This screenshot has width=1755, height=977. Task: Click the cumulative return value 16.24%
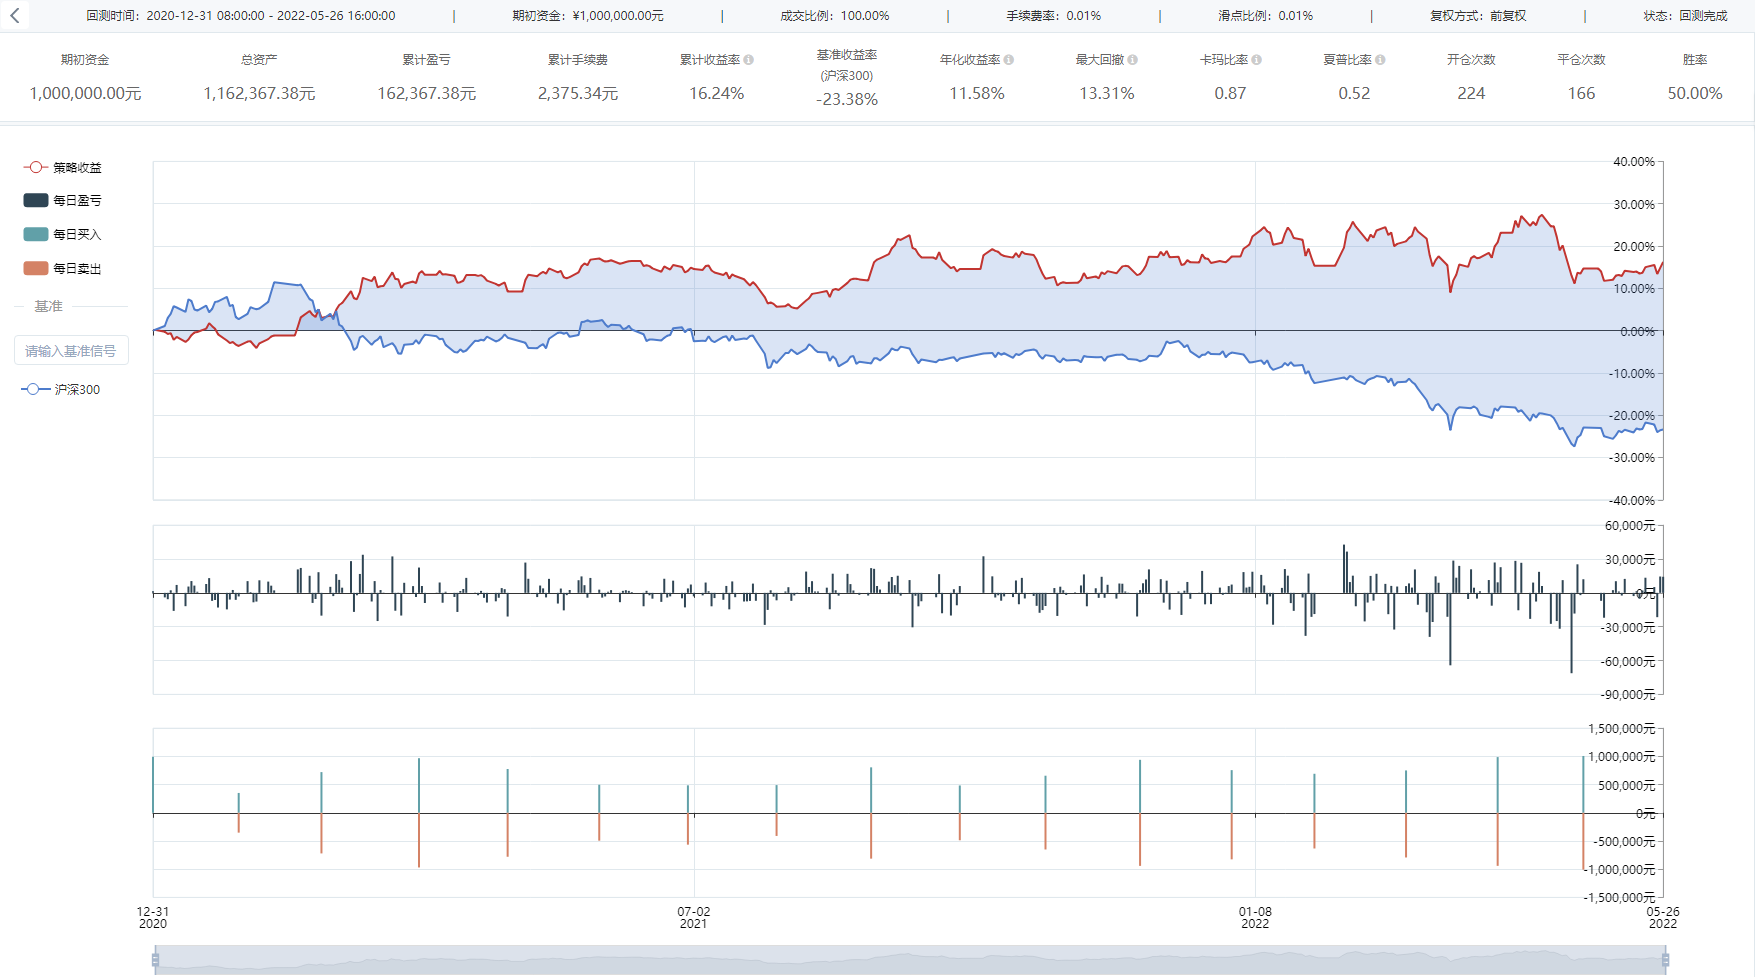pyautogui.click(x=717, y=93)
